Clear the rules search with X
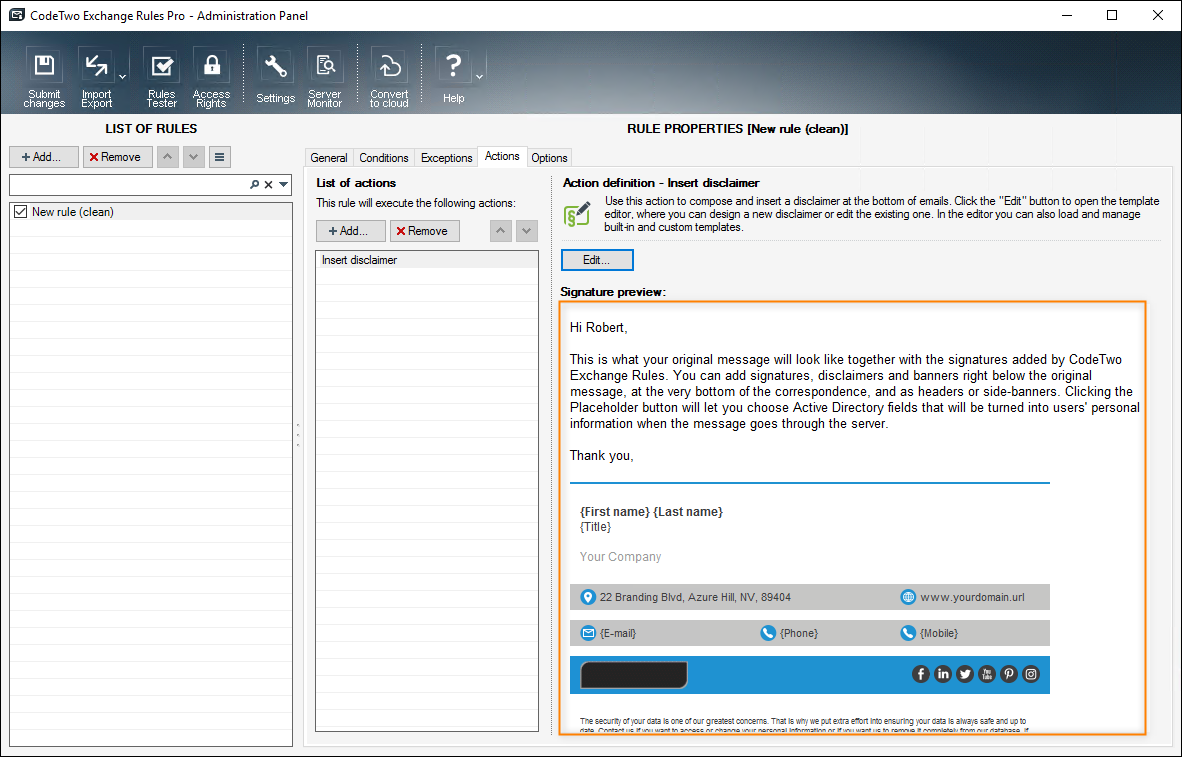 268,185
